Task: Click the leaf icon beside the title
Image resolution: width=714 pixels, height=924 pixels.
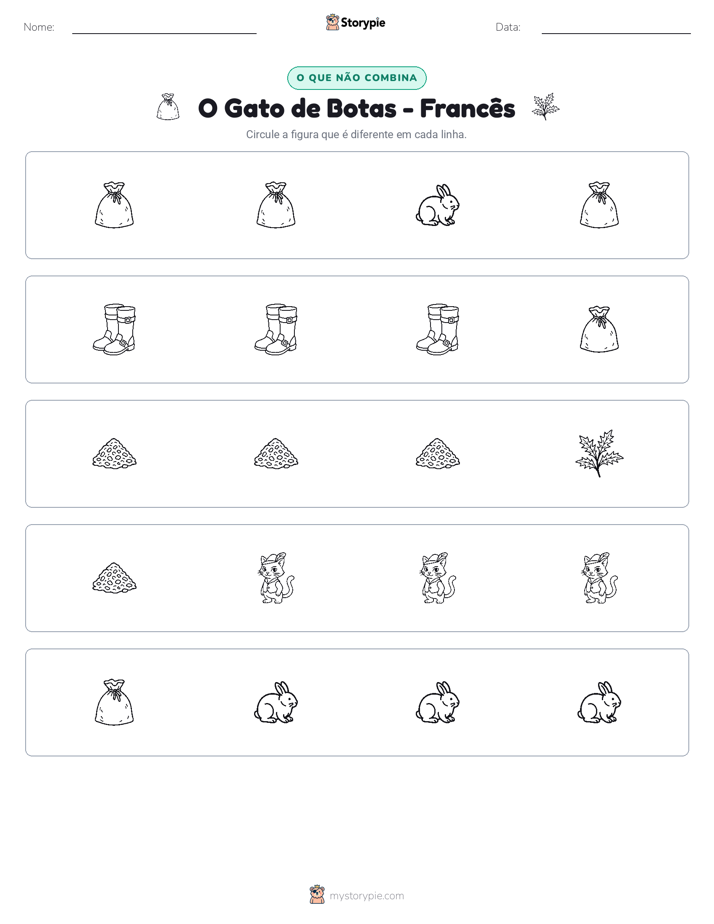Action: (546, 107)
